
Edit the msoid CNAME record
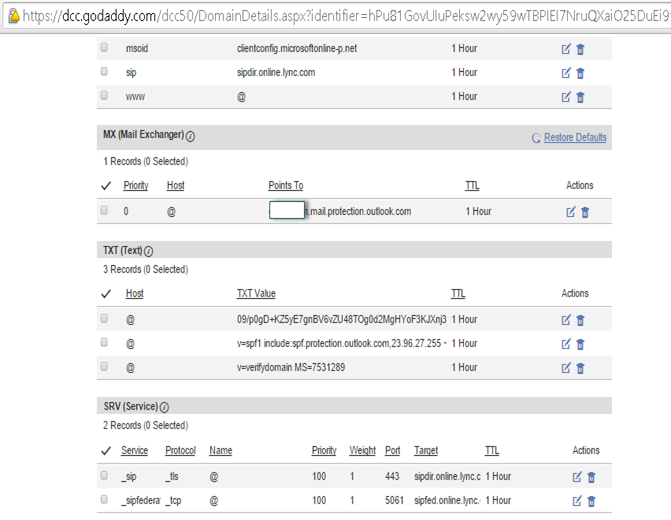tap(566, 49)
